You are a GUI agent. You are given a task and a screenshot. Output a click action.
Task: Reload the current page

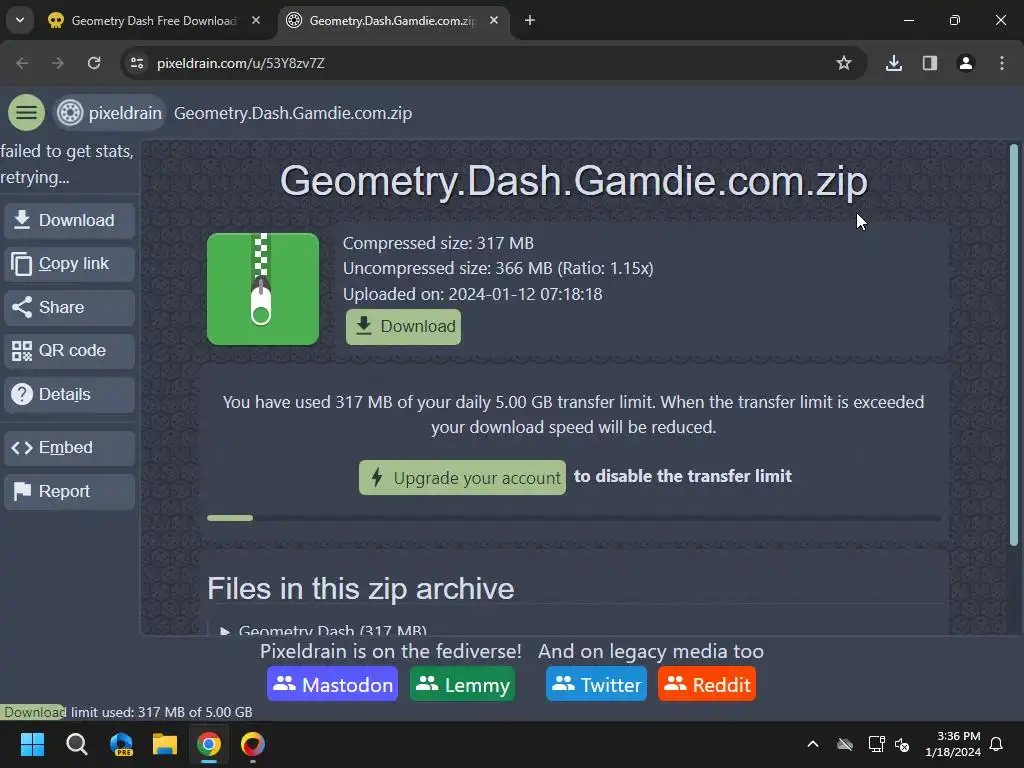tap(94, 63)
